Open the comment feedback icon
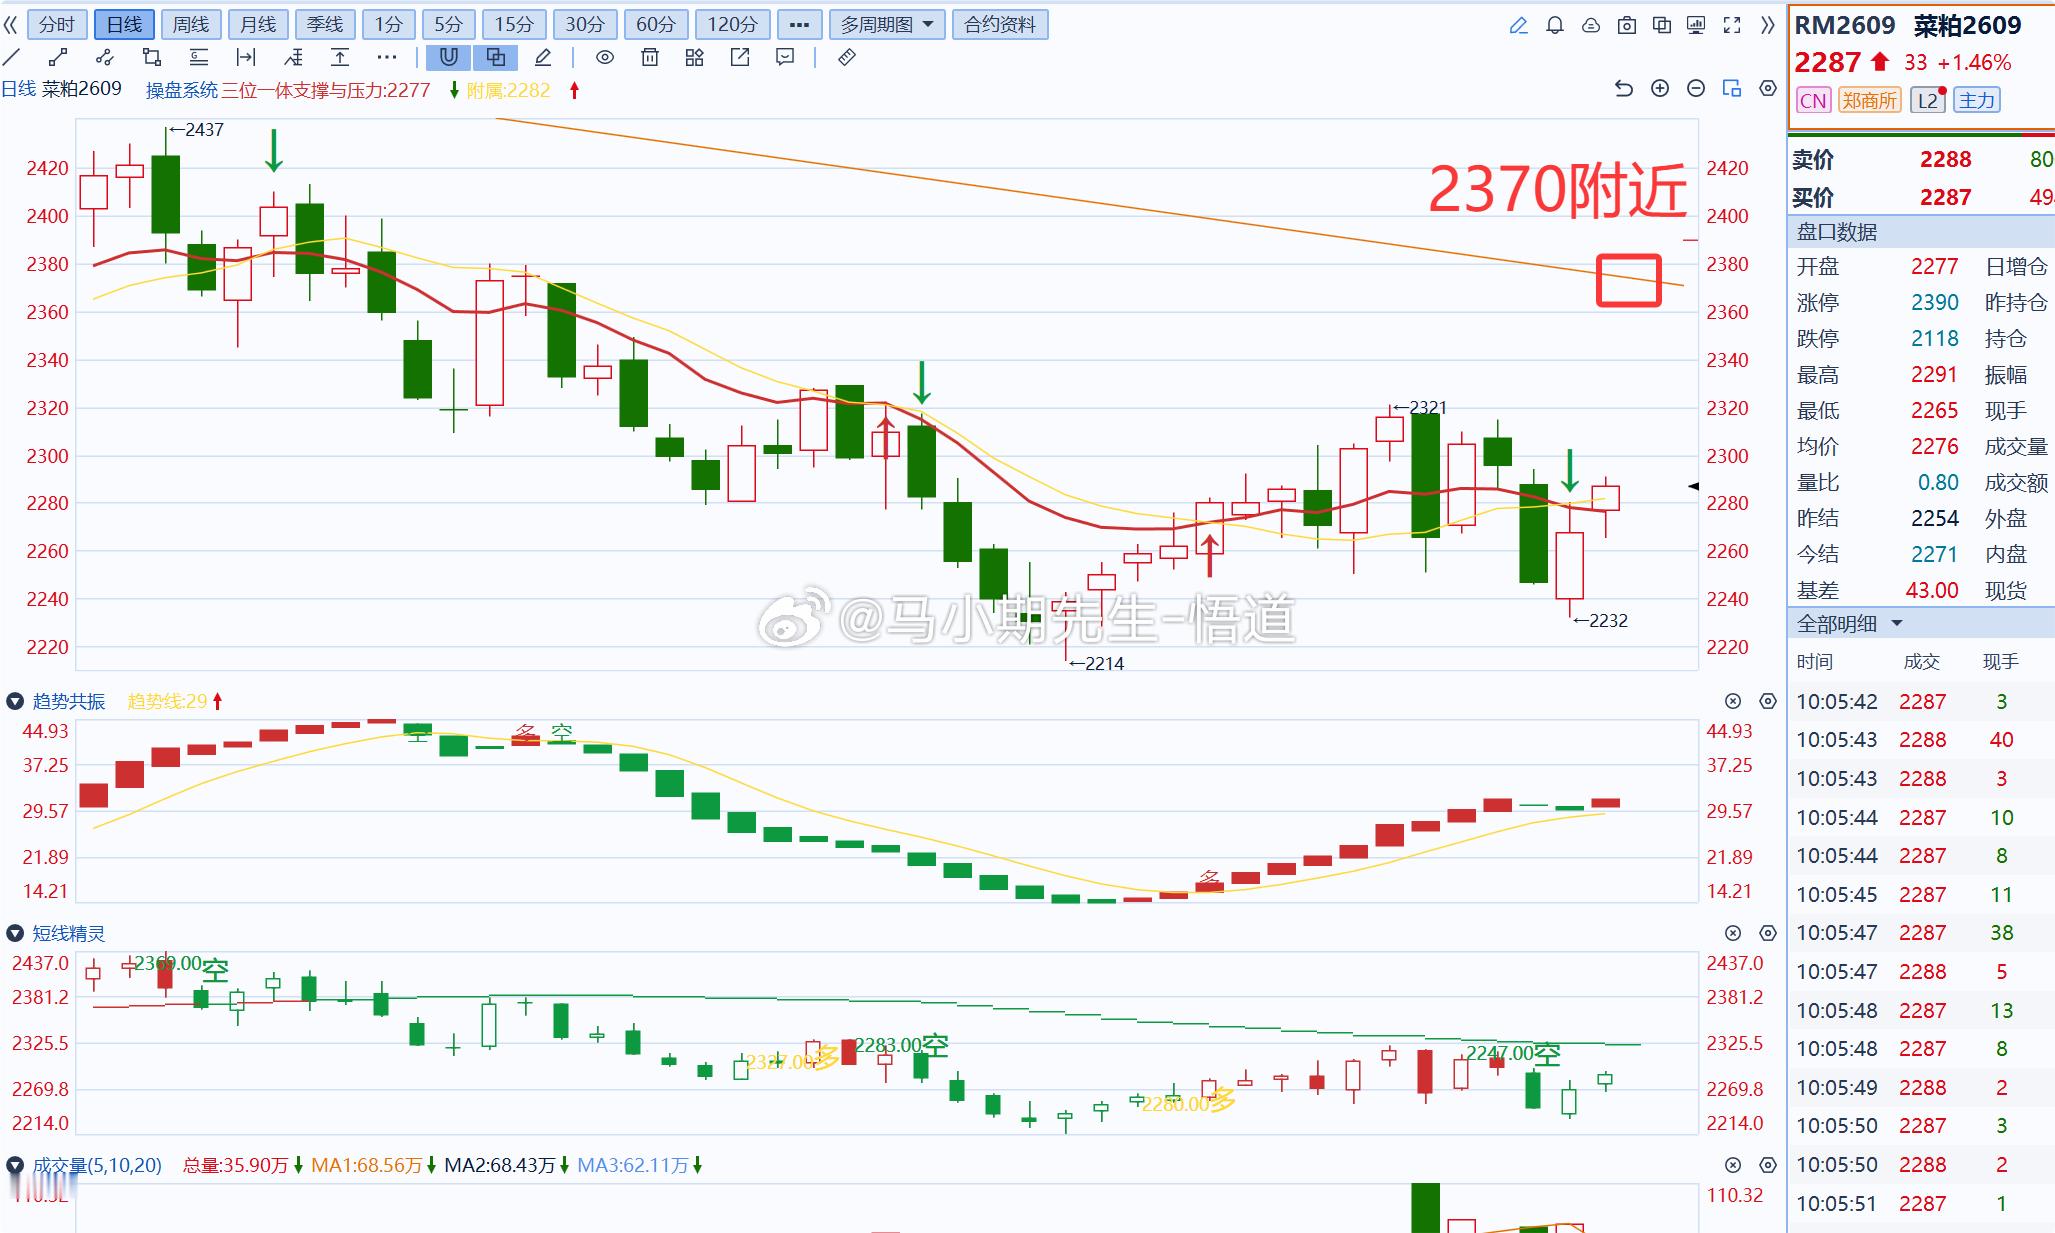Image resolution: width=2055 pixels, height=1233 pixels. click(785, 57)
